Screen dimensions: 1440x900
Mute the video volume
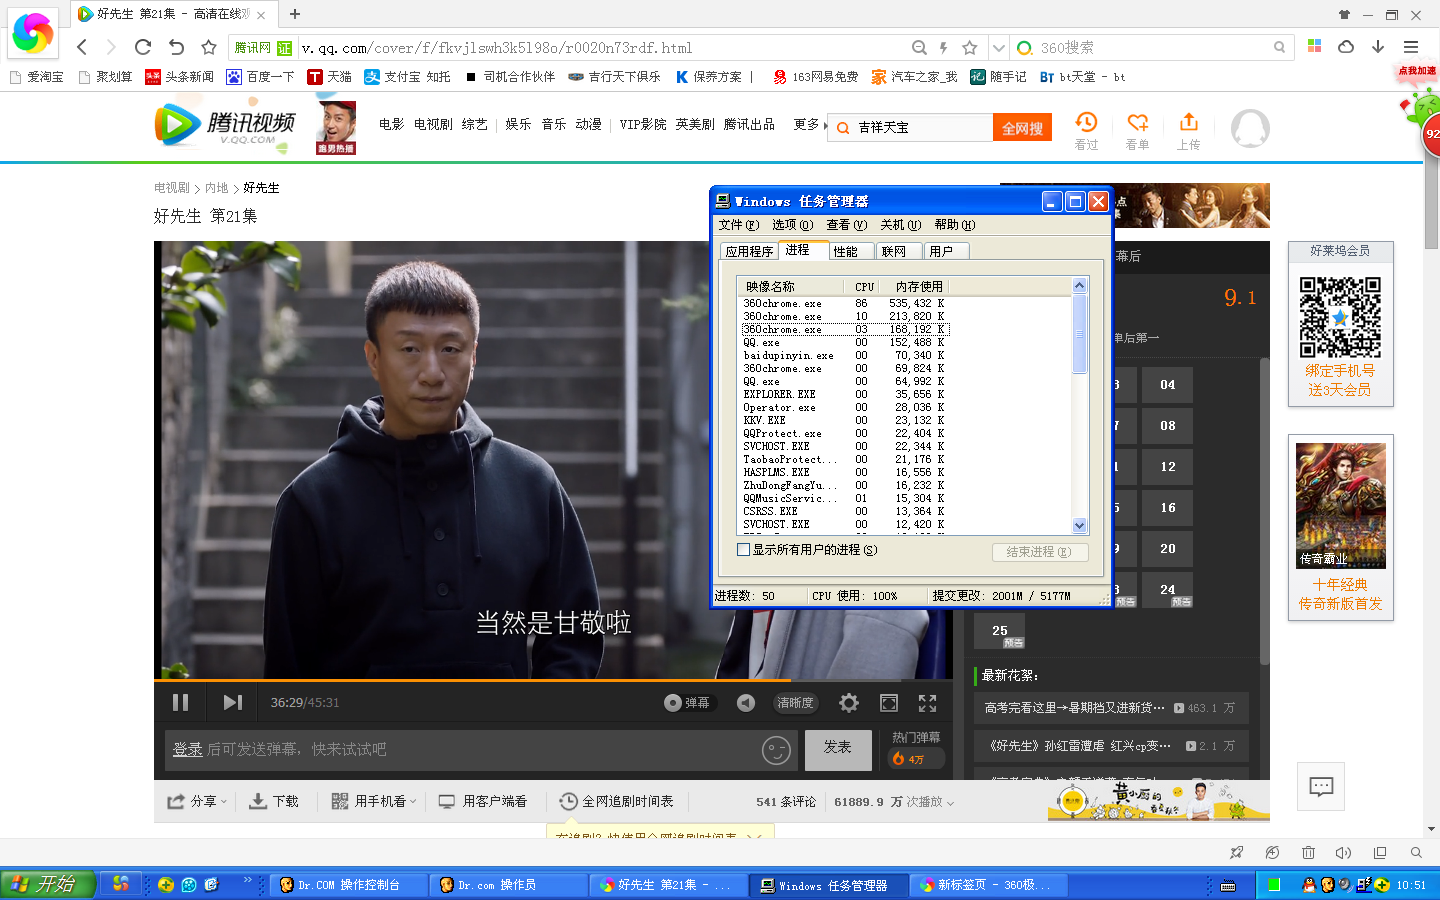tap(746, 703)
